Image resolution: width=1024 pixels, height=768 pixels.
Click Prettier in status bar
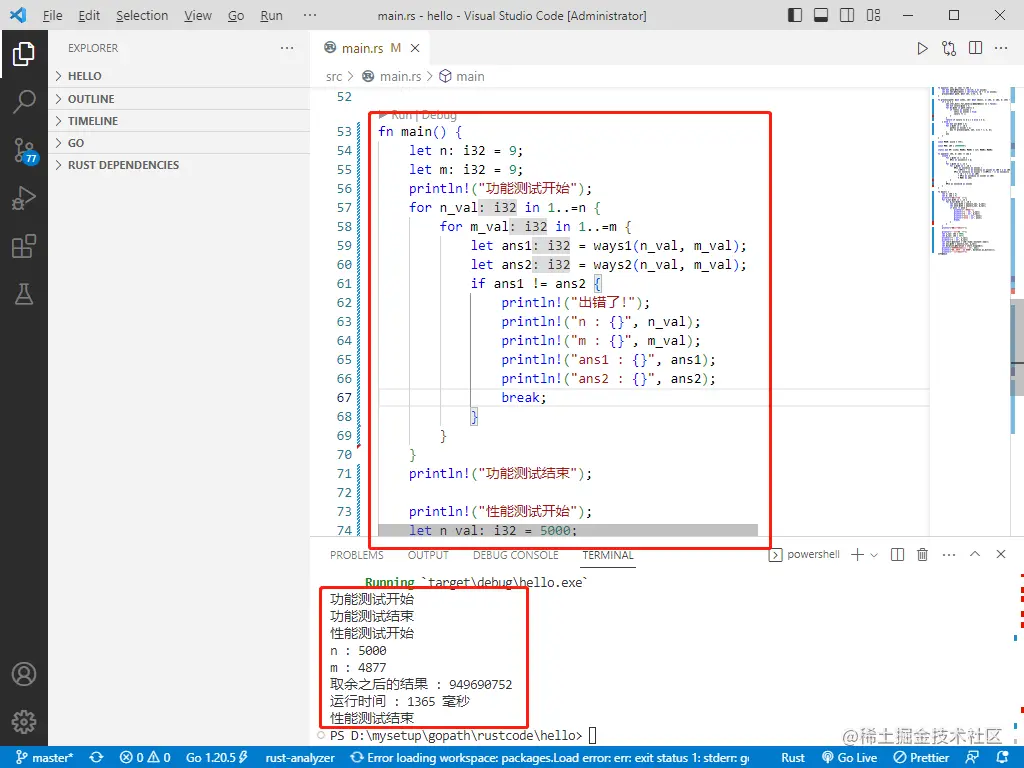[921, 758]
